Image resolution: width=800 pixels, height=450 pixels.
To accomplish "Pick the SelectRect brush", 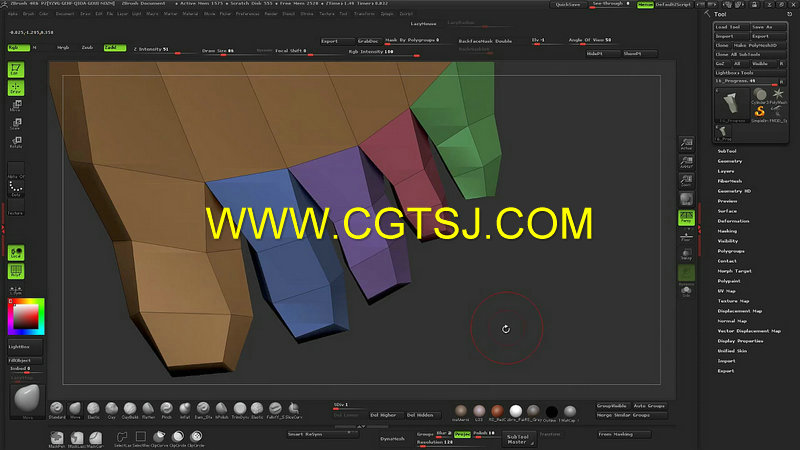I will [140, 439].
